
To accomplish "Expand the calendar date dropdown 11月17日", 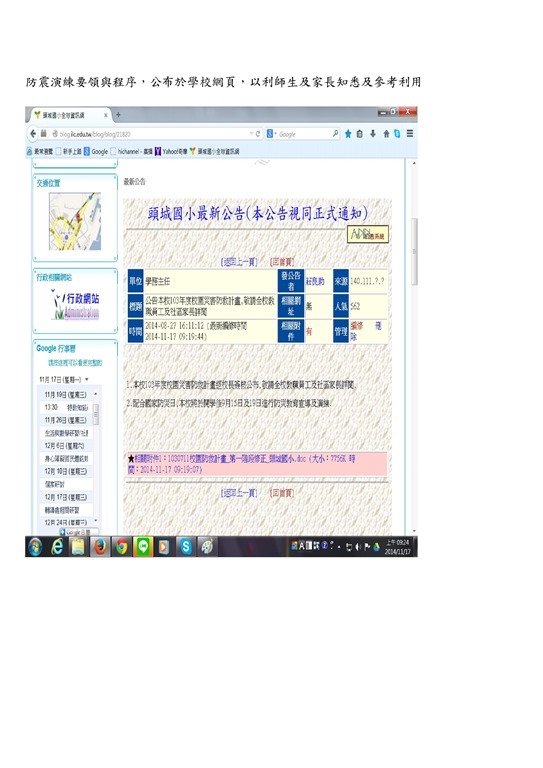I will click(x=64, y=379).
